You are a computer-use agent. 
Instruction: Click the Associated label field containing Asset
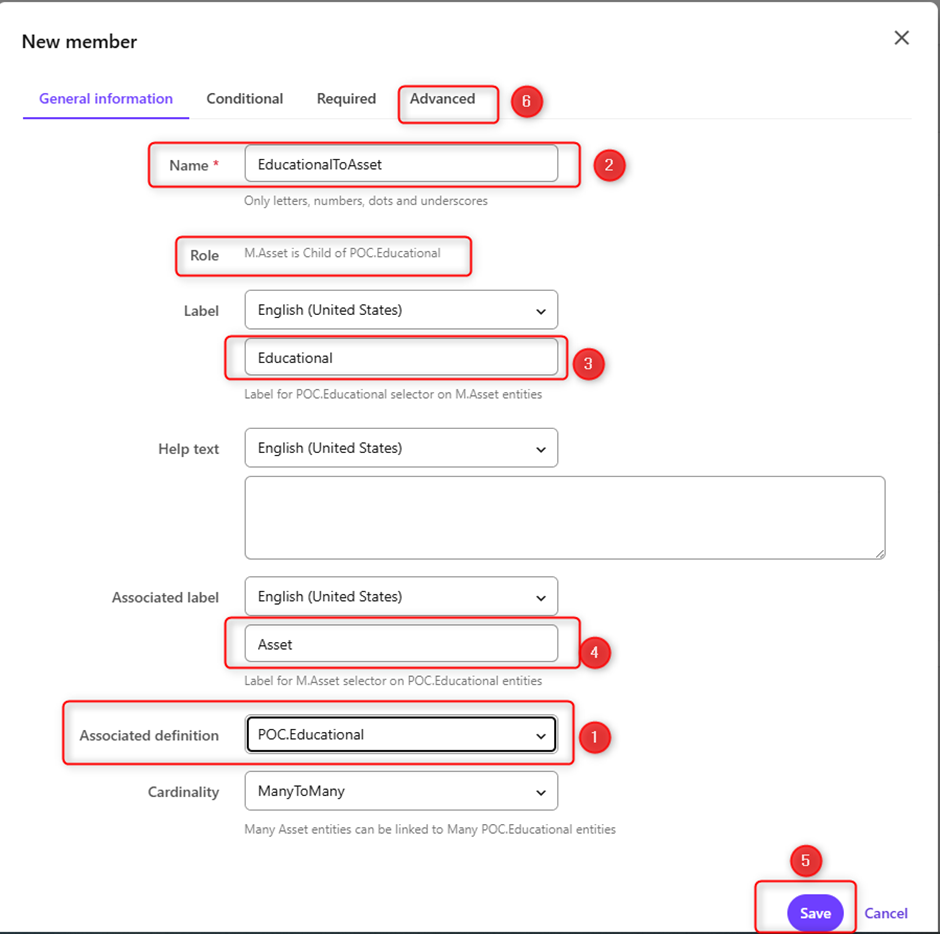[x=401, y=644]
